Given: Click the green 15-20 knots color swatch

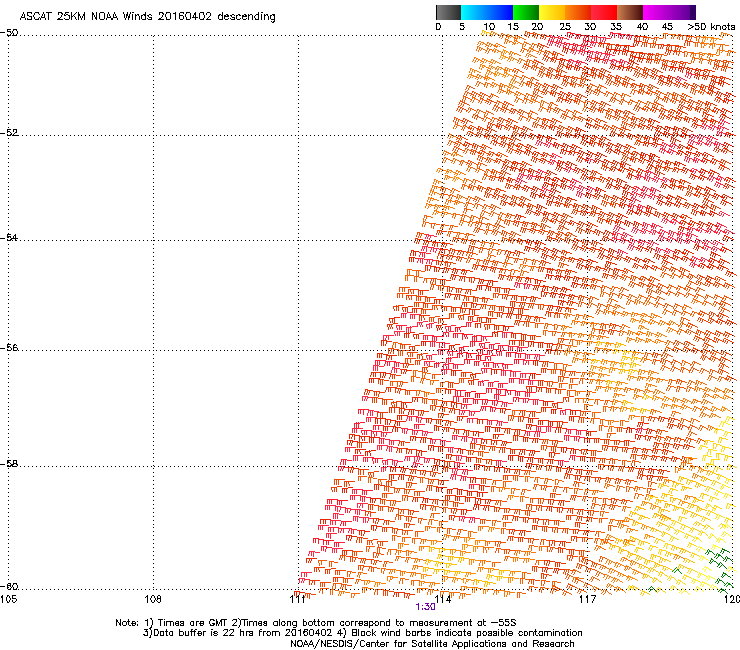Looking at the screenshot, I should (526, 12).
